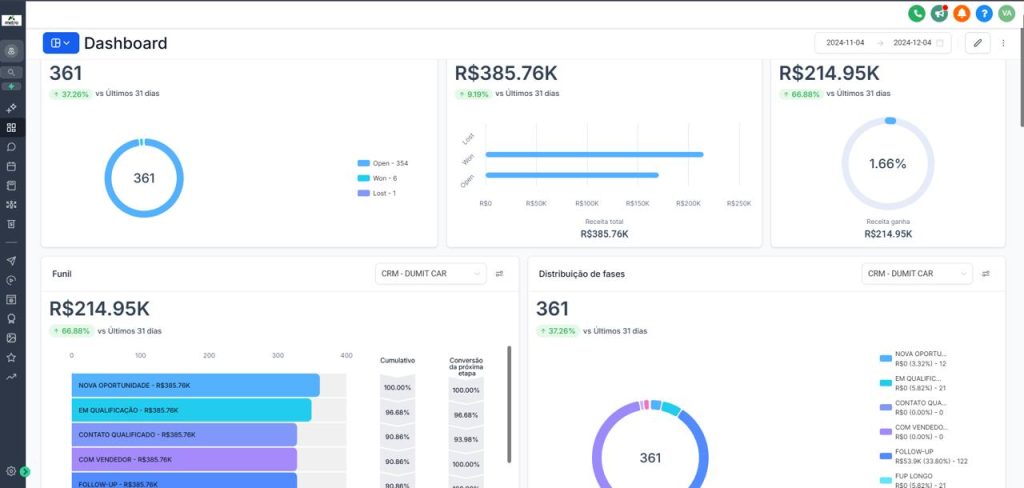This screenshot has width=1024, height=488.
Task: Open the three-dot dashboard options menu
Action: point(1004,43)
